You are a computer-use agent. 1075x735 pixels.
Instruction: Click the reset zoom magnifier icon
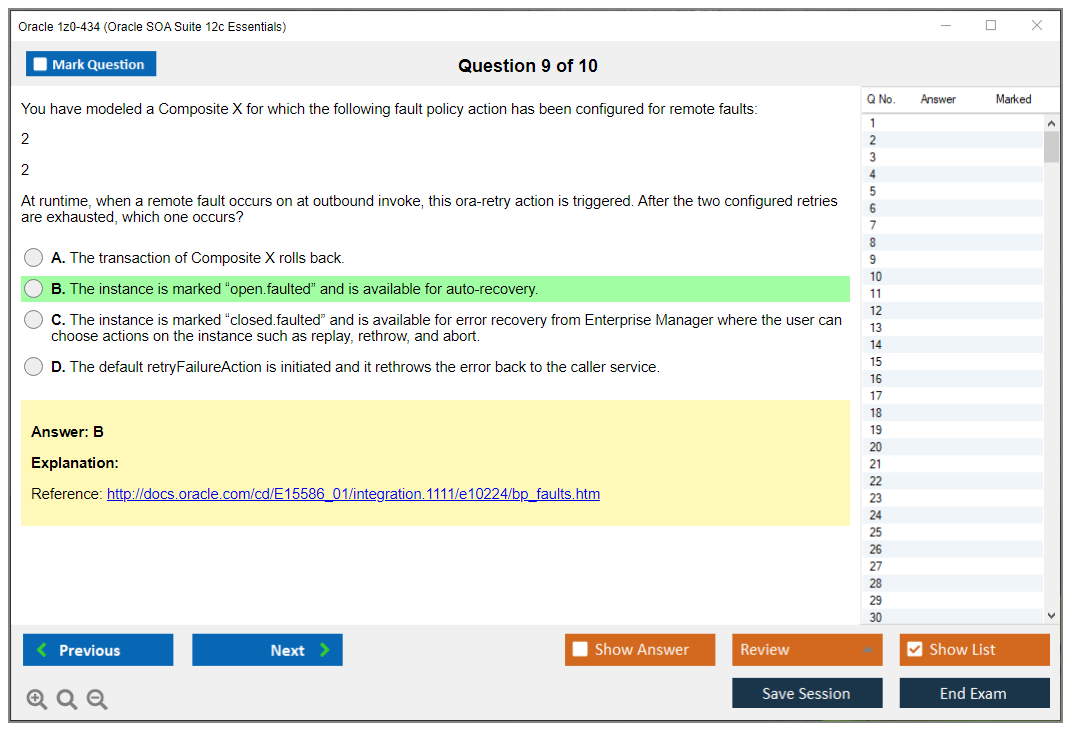(67, 700)
